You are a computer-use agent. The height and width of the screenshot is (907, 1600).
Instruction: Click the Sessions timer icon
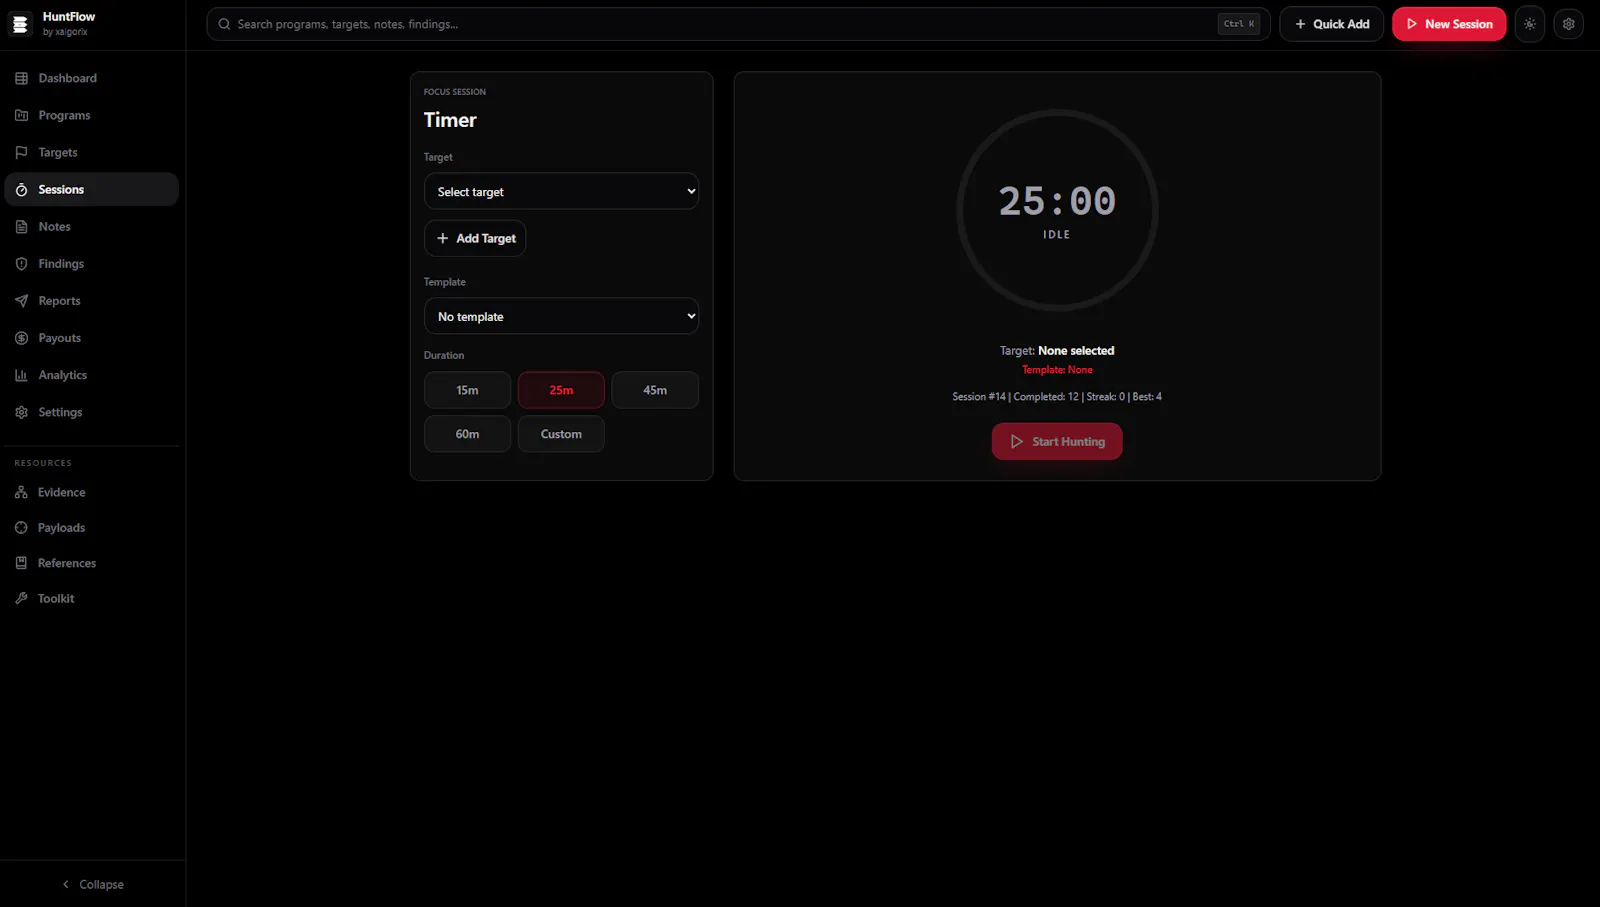pyautogui.click(x=21, y=189)
